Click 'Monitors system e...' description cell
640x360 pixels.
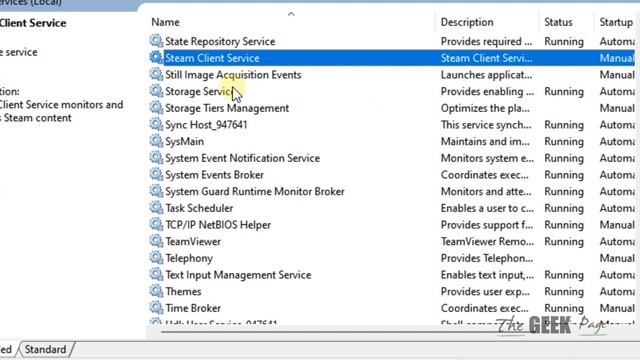pyautogui.click(x=487, y=158)
